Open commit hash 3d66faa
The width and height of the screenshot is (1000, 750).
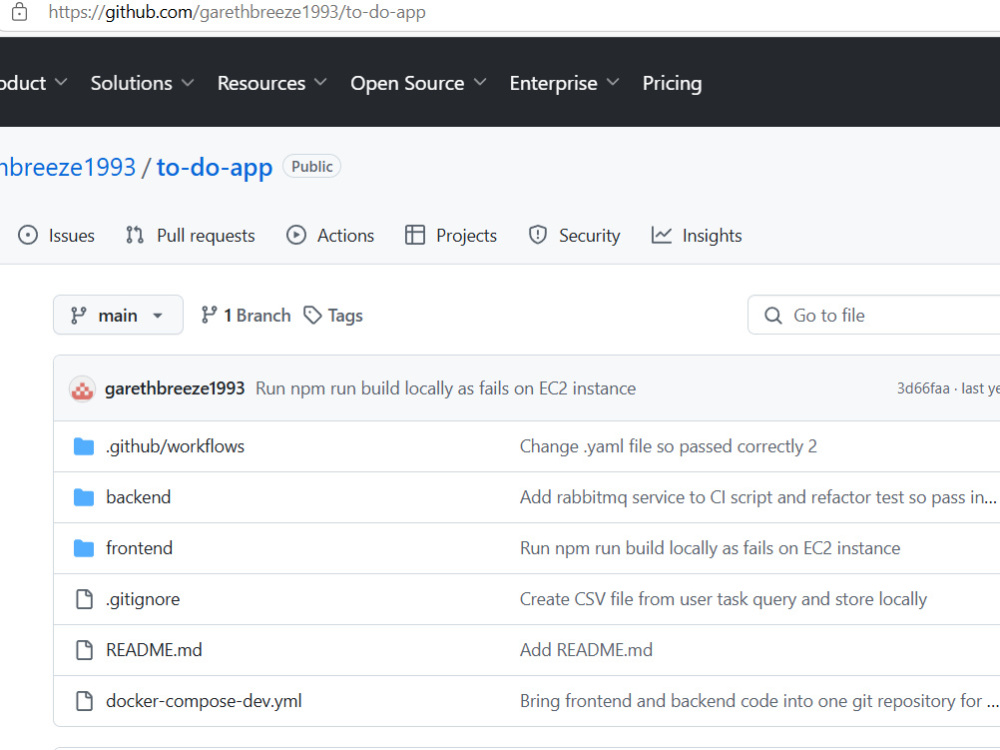pyautogui.click(x=923, y=388)
